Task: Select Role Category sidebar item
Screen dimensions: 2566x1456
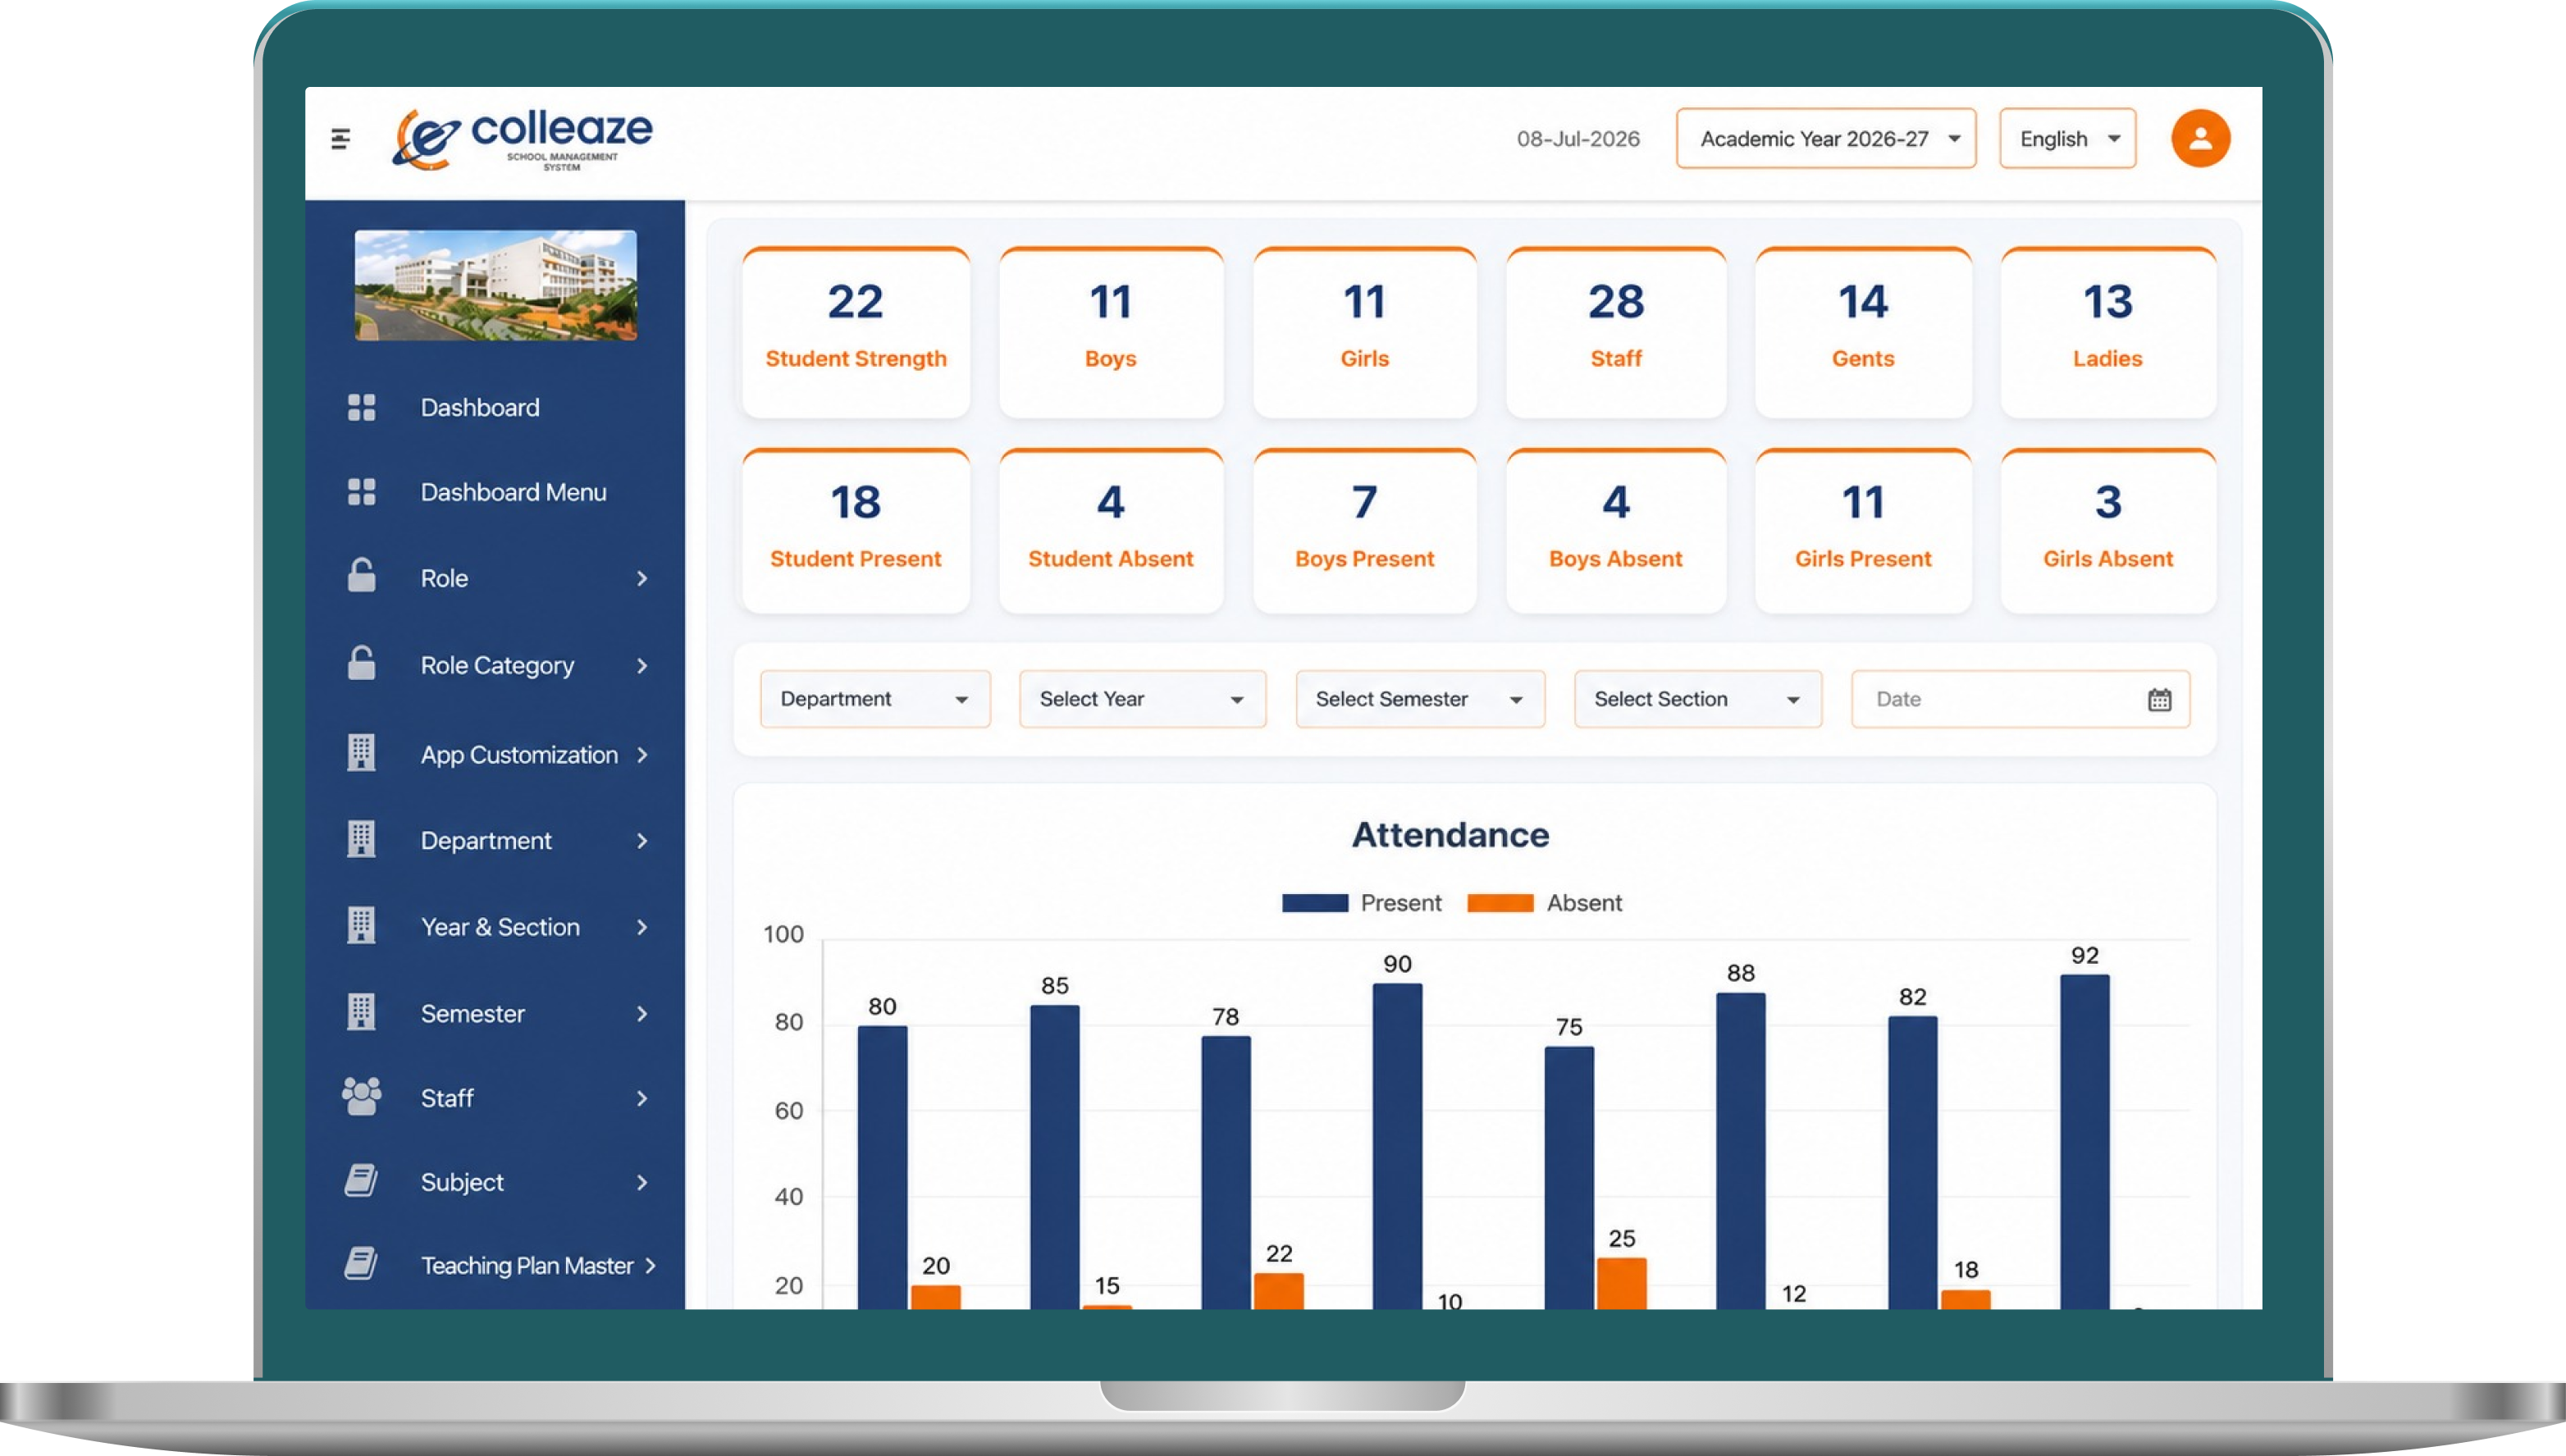Action: (x=497, y=666)
